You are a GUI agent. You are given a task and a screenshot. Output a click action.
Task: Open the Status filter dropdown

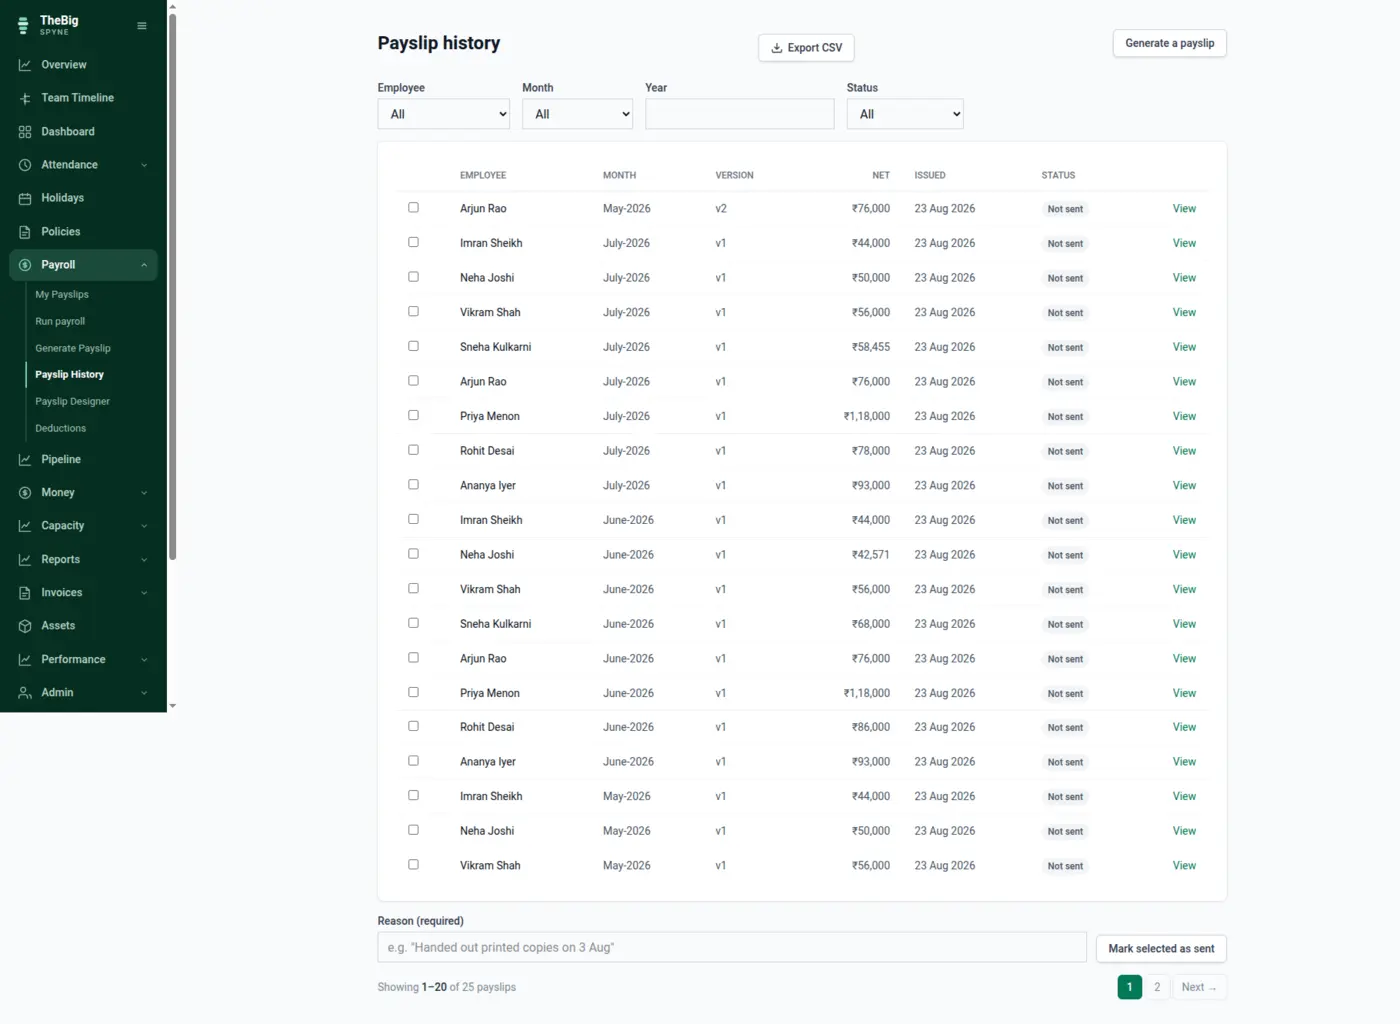point(905,114)
